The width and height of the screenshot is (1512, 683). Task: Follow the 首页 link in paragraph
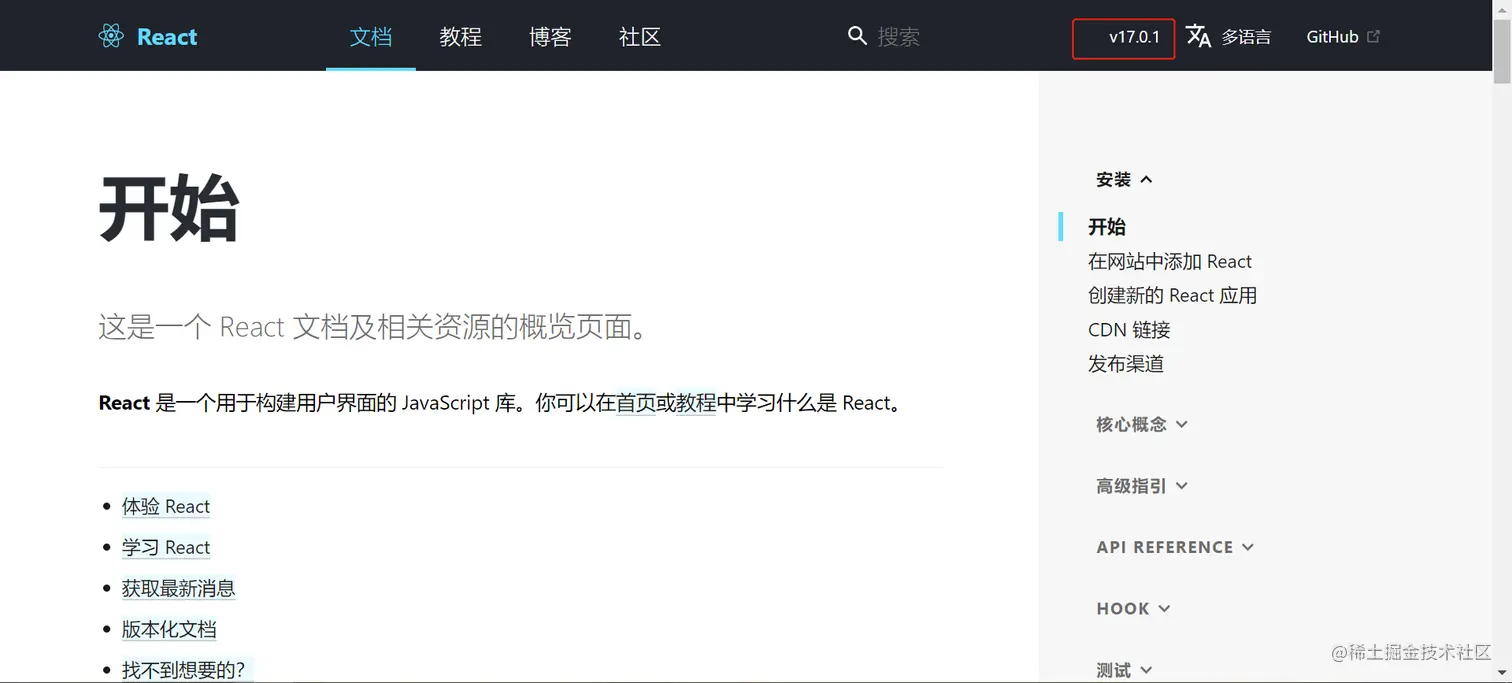point(636,404)
